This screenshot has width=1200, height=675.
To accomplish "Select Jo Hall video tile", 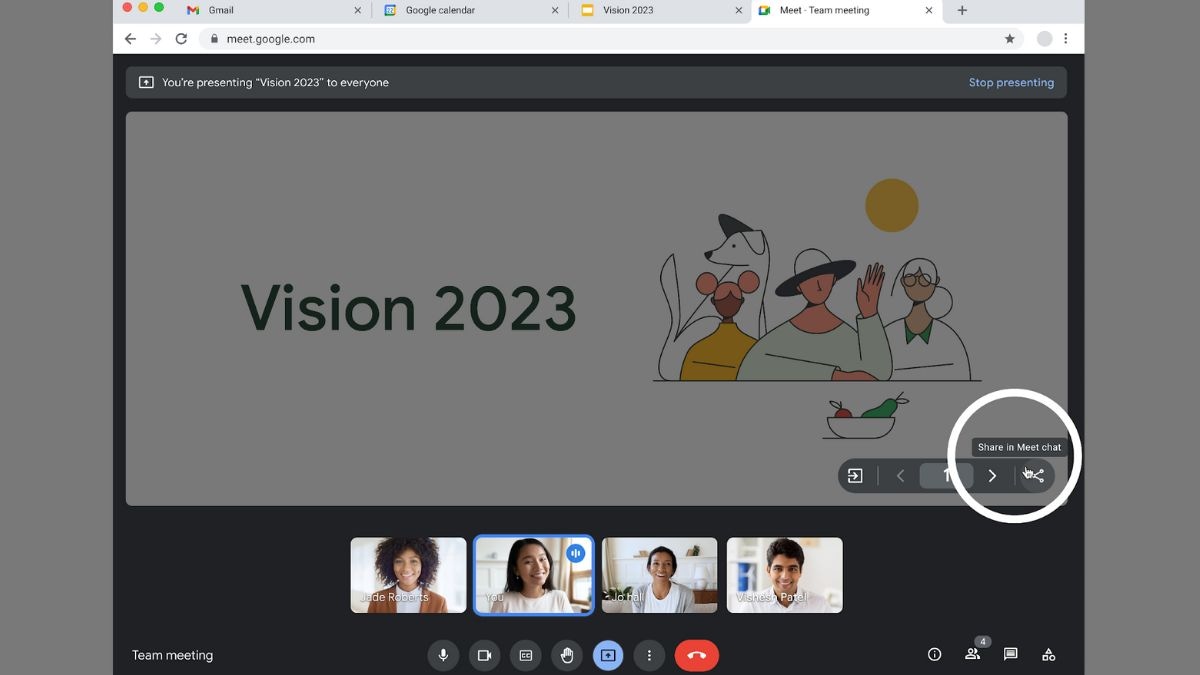I will point(659,575).
